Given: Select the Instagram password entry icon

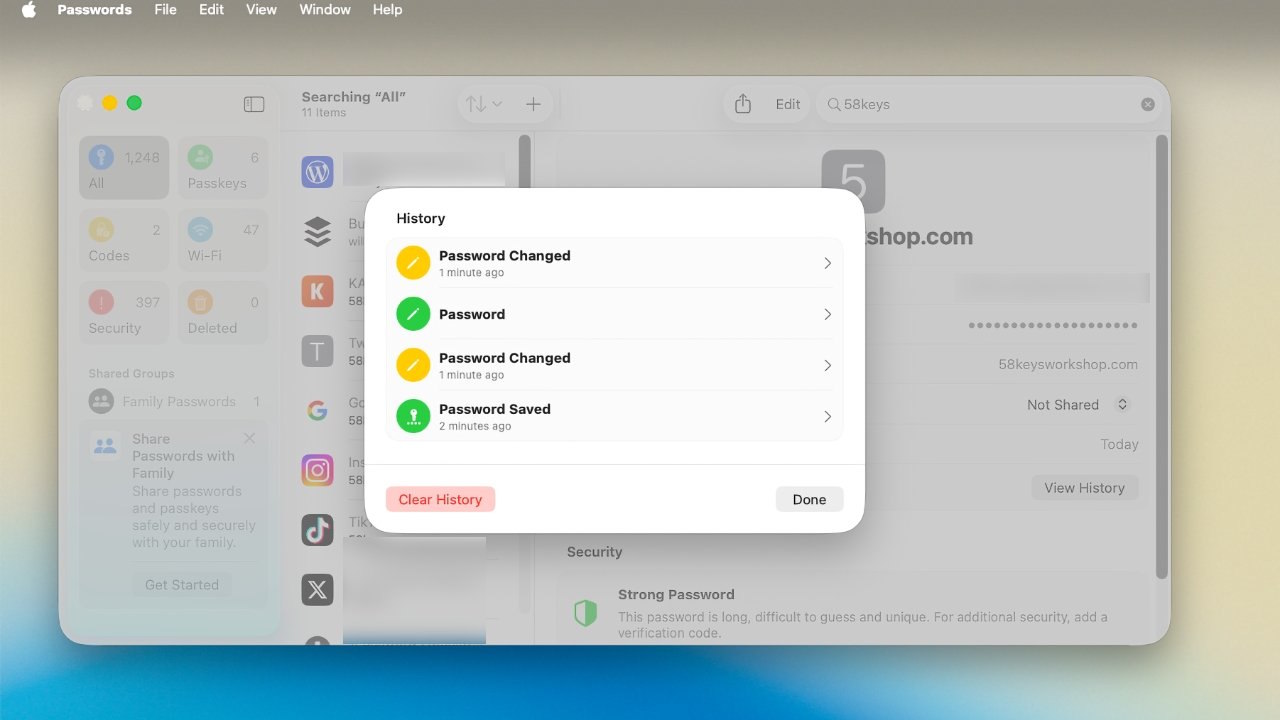Looking at the screenshot, I should coord(317,470).
